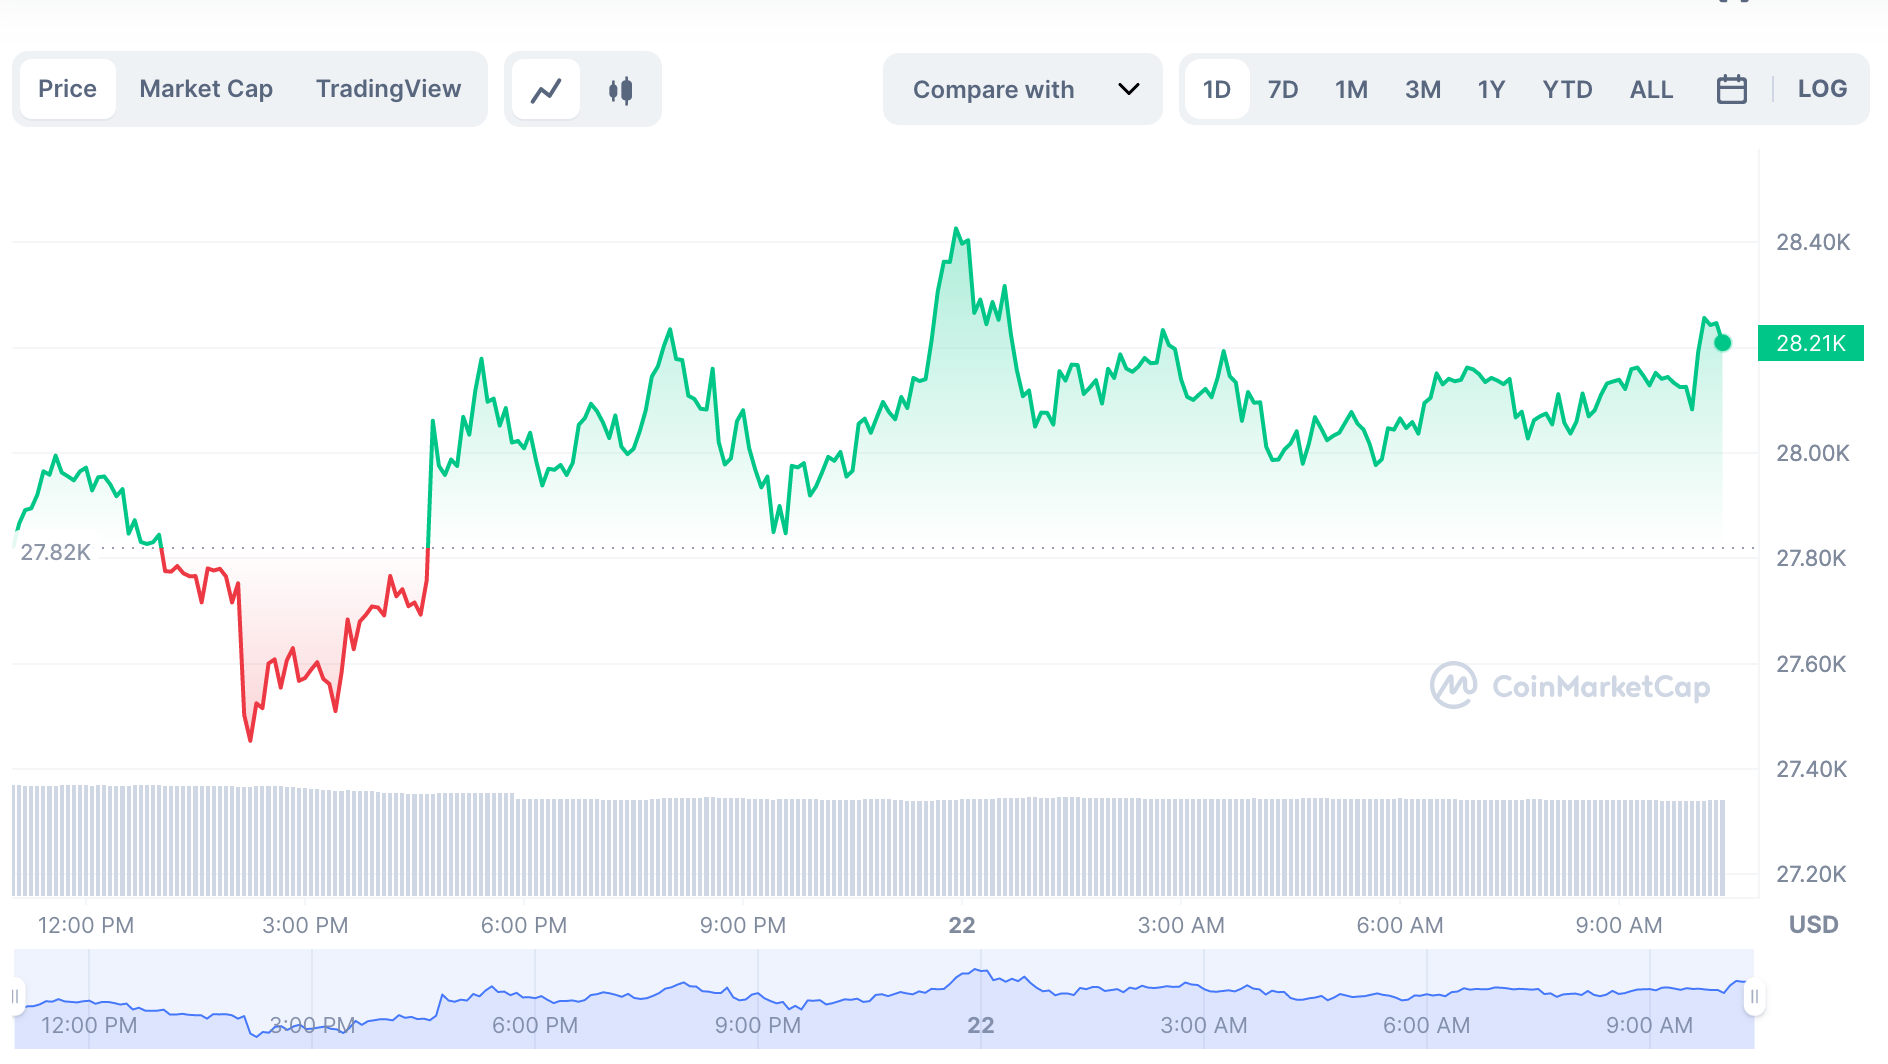Click the bold 22 date label on main axis

point(961,925)
